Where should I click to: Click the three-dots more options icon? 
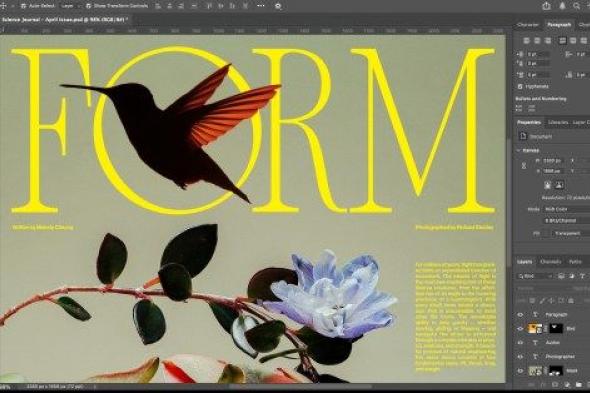pyautogui.click(x=260, y=6)
